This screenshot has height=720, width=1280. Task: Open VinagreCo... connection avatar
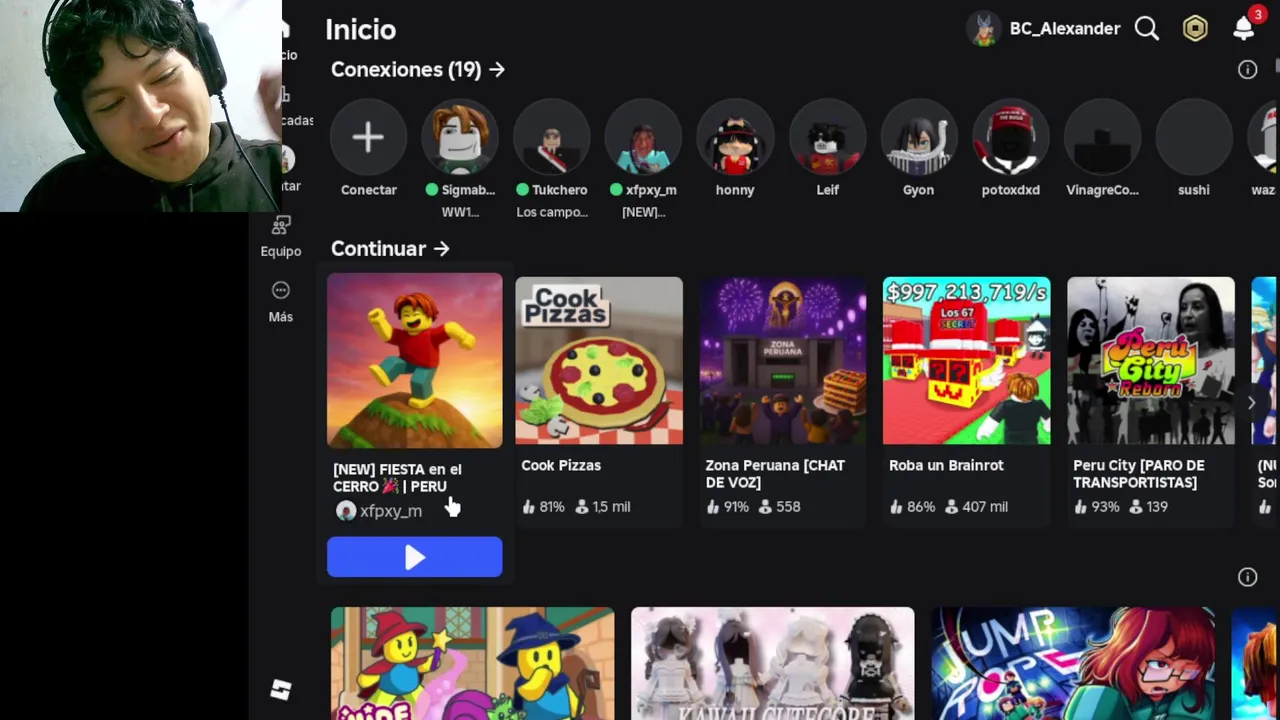1103,137
